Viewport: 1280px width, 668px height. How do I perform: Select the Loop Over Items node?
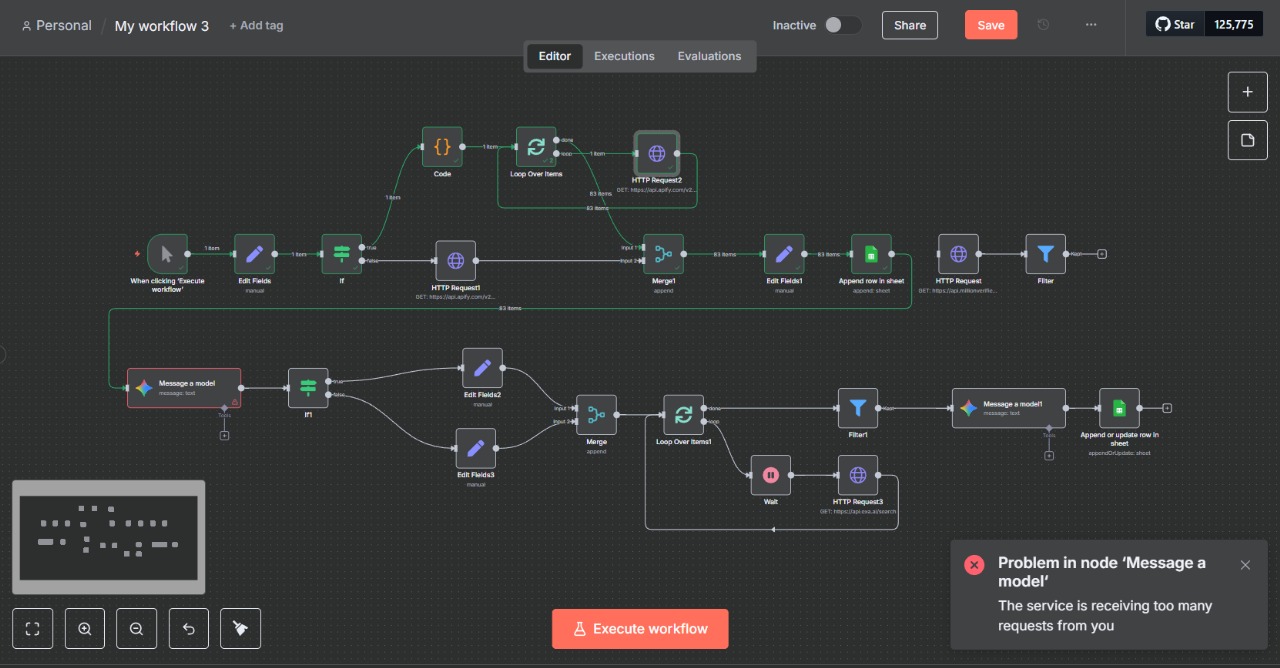536,147
